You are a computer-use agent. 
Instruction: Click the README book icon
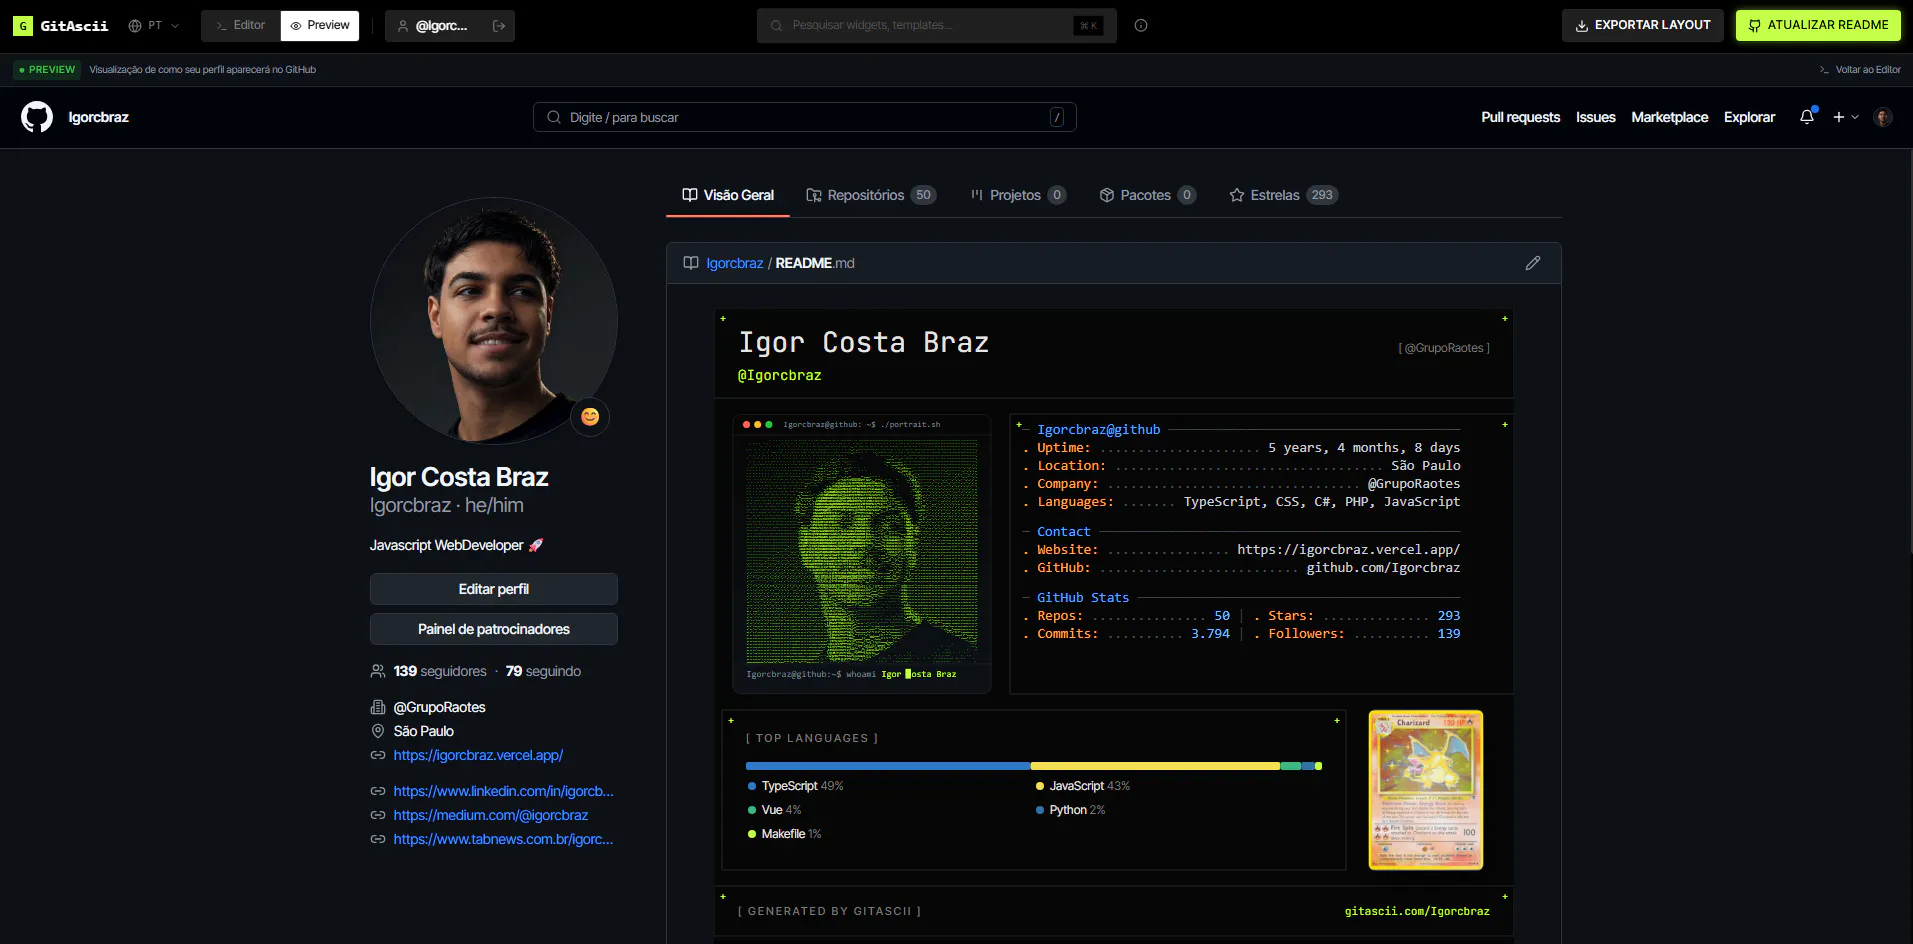691,263
